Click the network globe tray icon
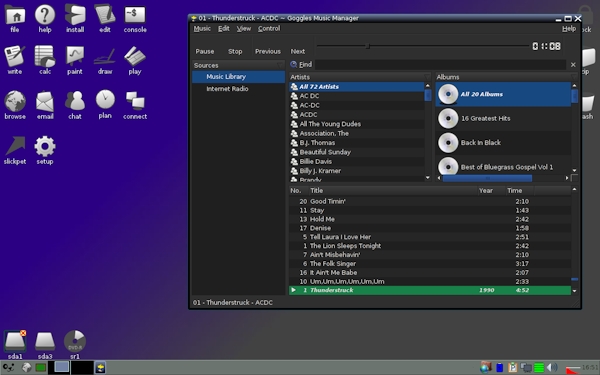Viewport: 600px width, 375px height. pyautogui.click(x=486, y=368)
